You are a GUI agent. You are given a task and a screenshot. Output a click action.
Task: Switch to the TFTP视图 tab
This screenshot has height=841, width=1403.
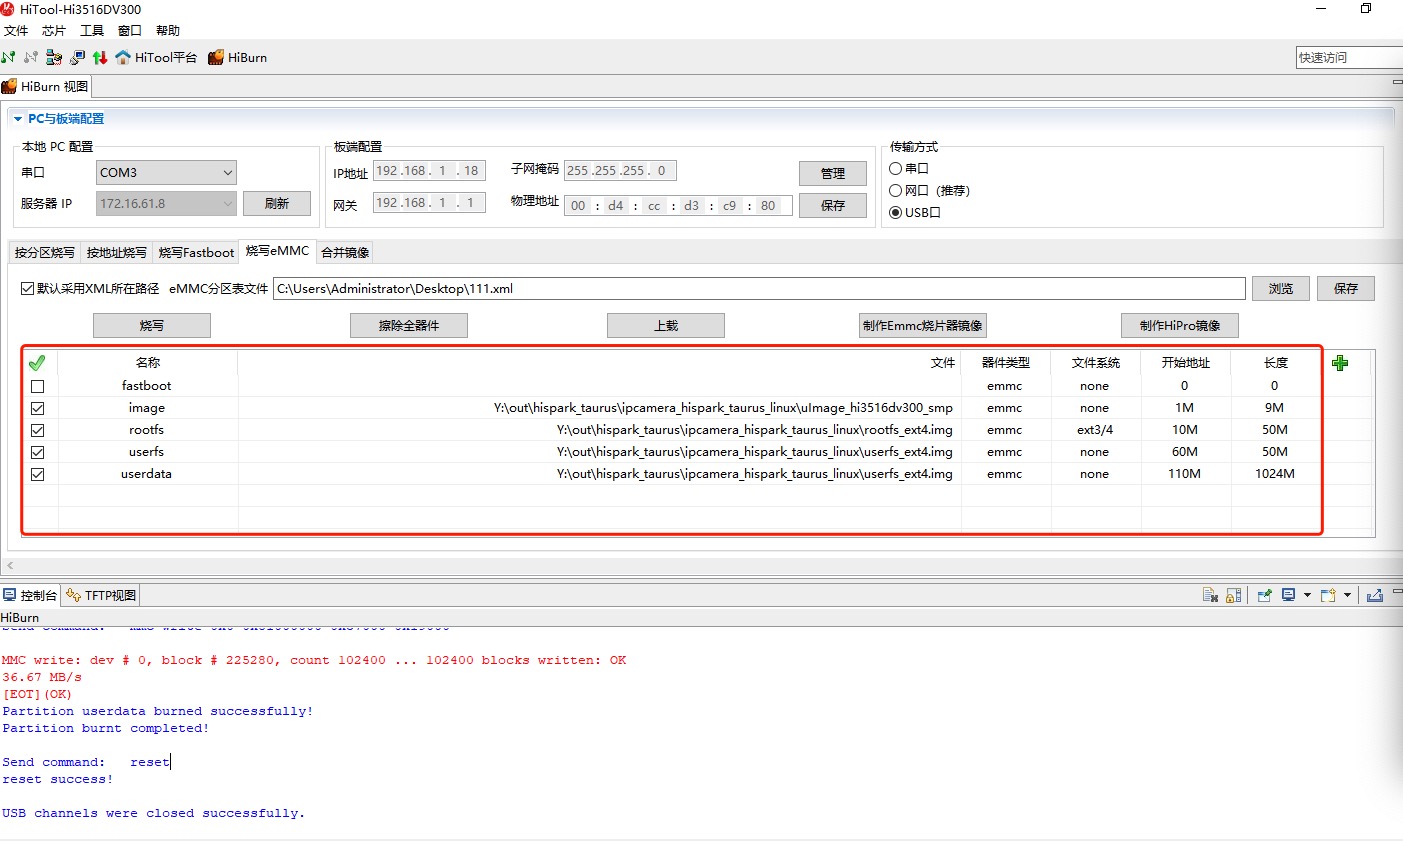[x=101, y=595]
